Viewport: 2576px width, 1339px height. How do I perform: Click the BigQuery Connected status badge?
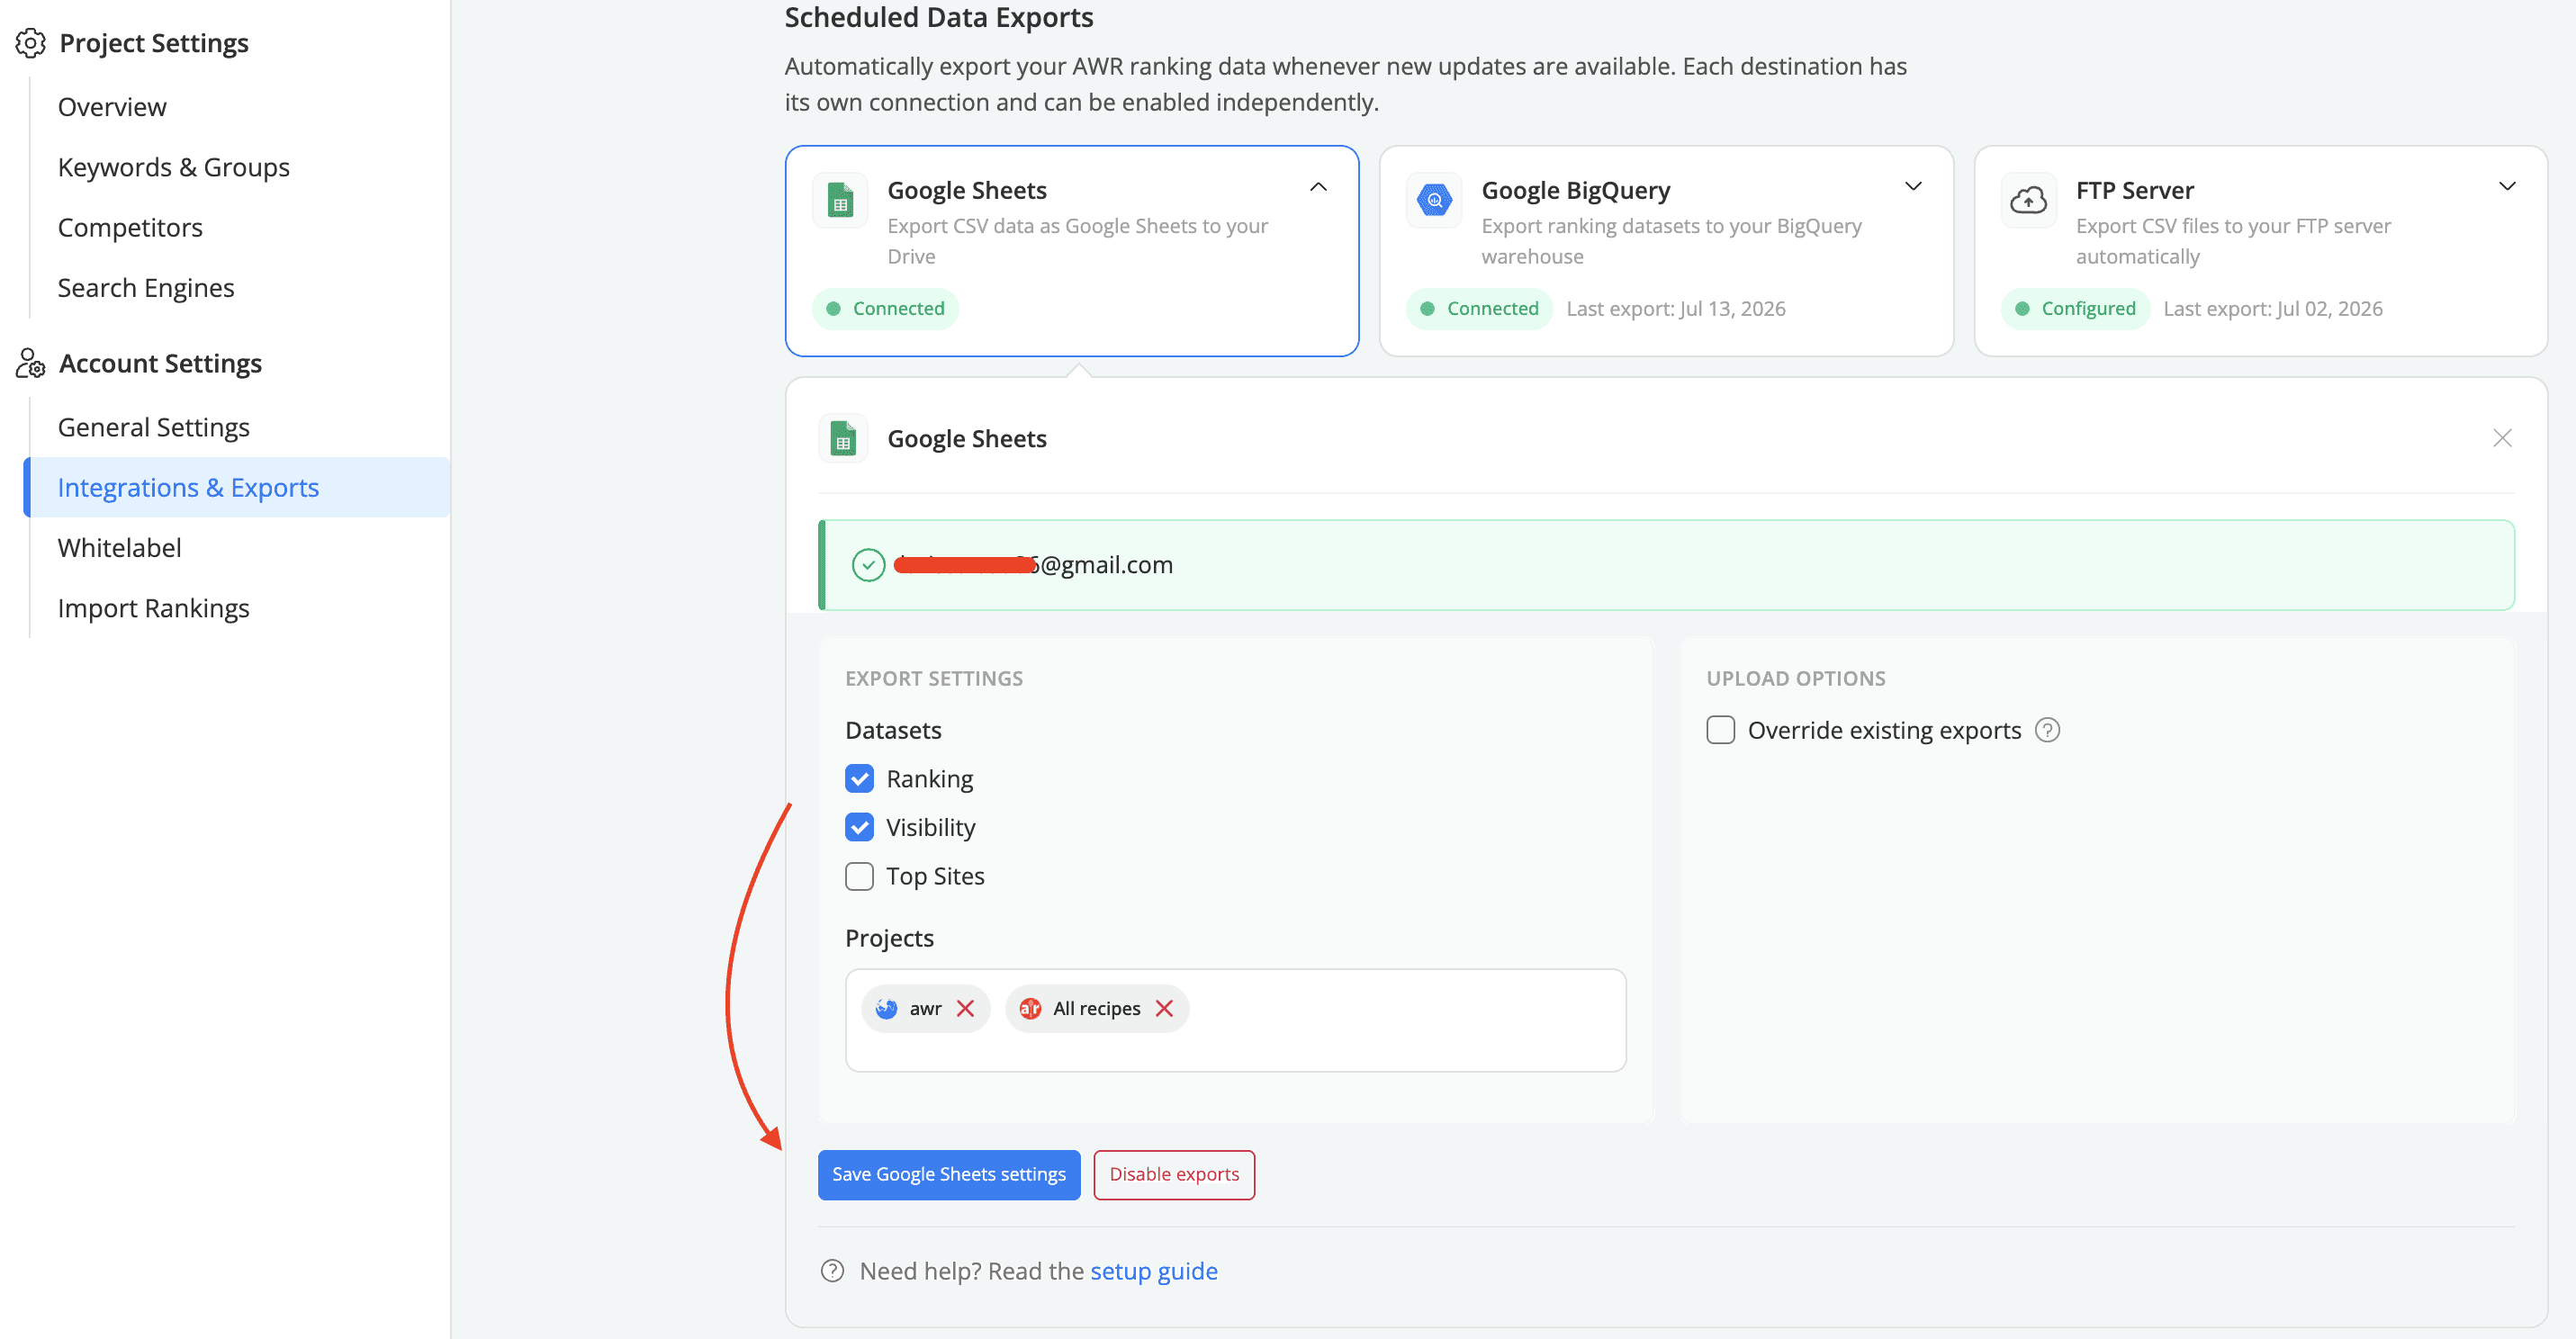[1479, 308]
